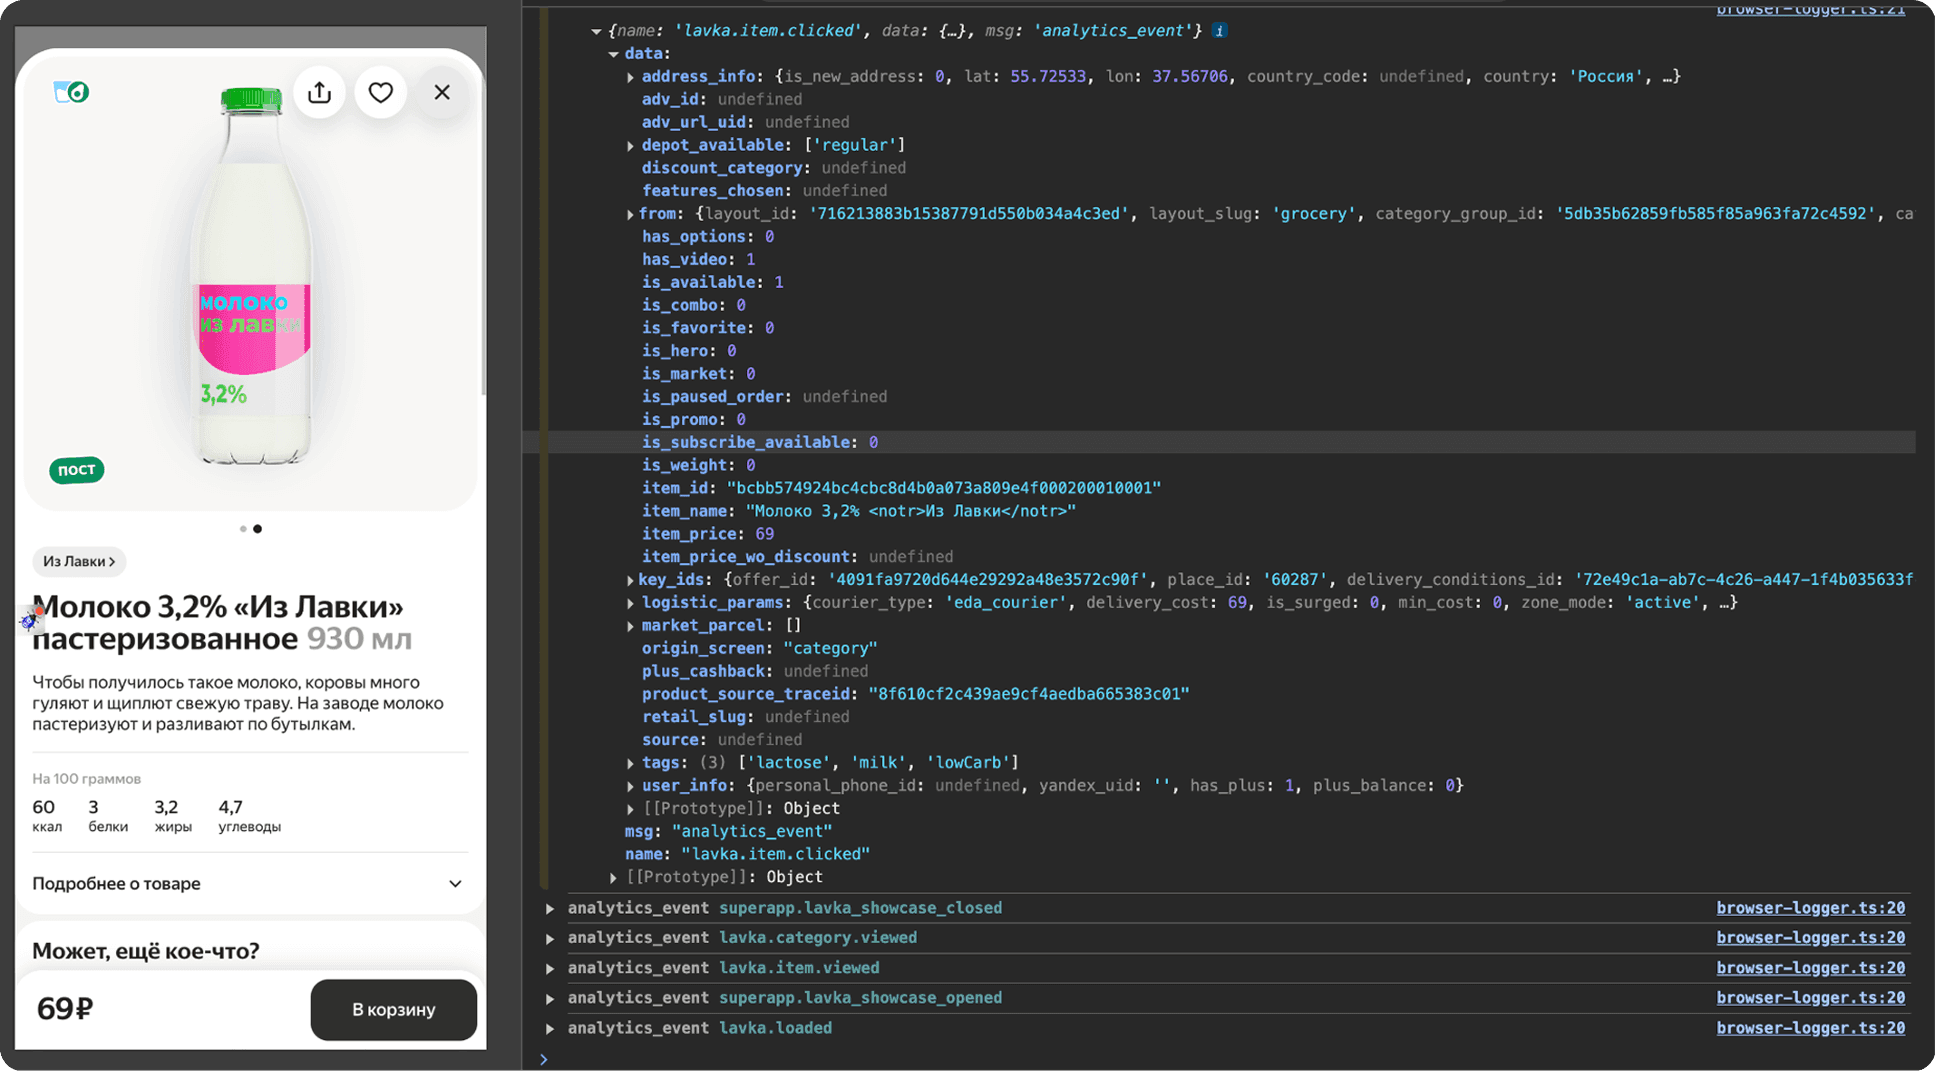Expand [[Prototype]] under data object
1936x1072 pixels.
630,809
